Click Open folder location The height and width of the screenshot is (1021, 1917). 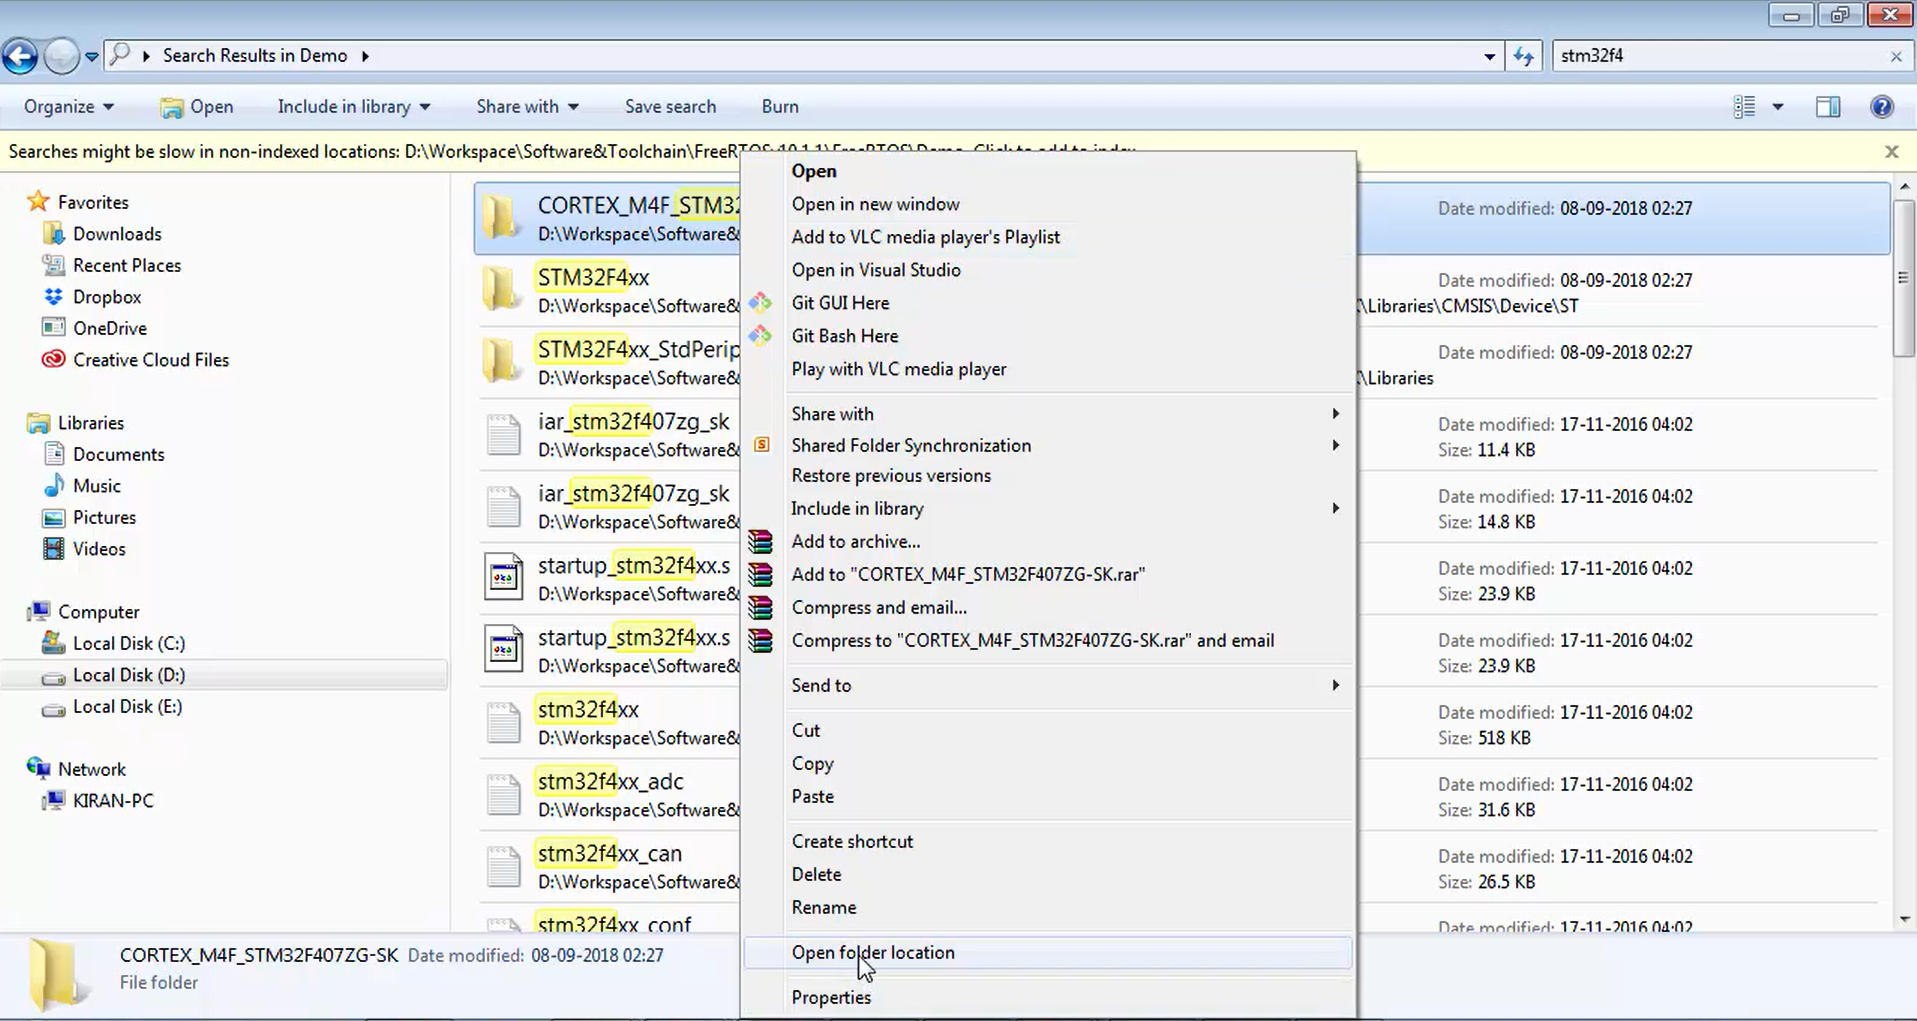pos(1048,953)
